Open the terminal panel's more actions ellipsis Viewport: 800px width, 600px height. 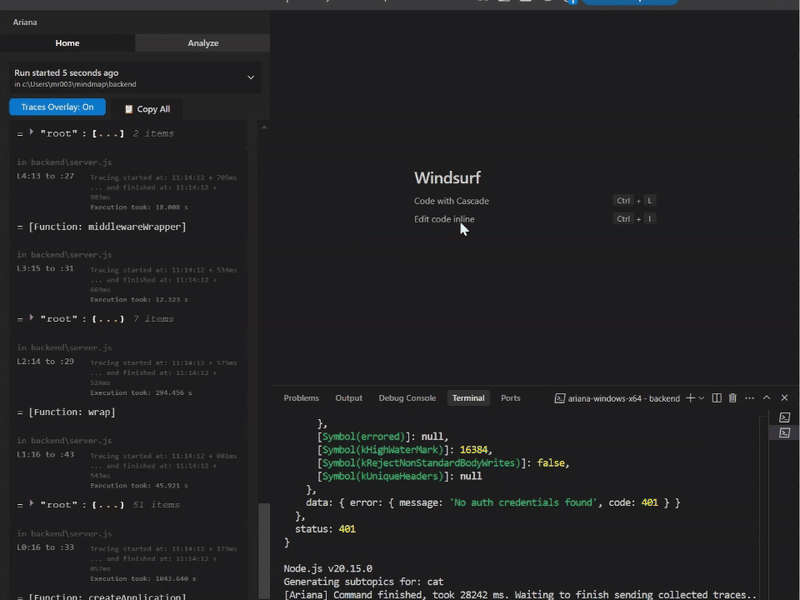tap(749, 398)
